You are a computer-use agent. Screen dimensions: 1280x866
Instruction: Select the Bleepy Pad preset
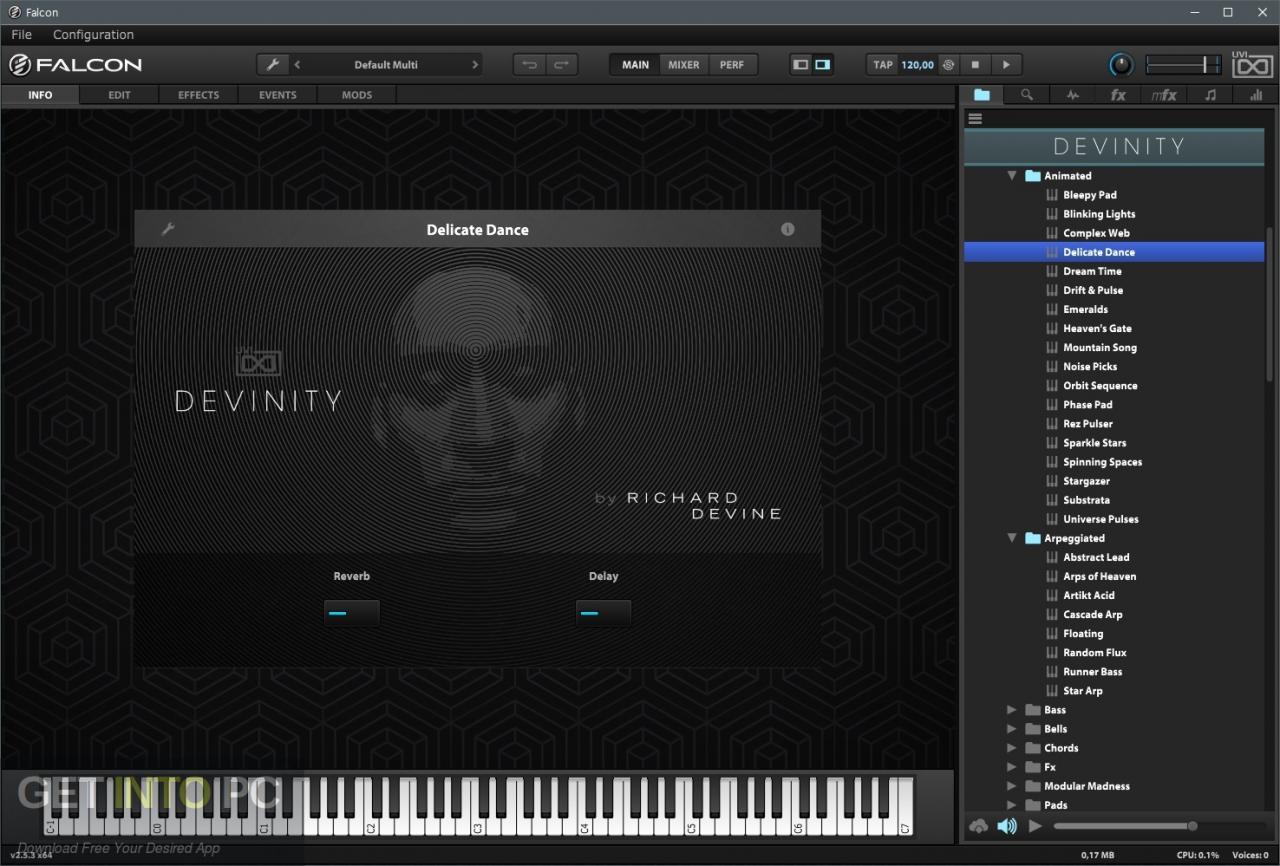point(1089,195)
